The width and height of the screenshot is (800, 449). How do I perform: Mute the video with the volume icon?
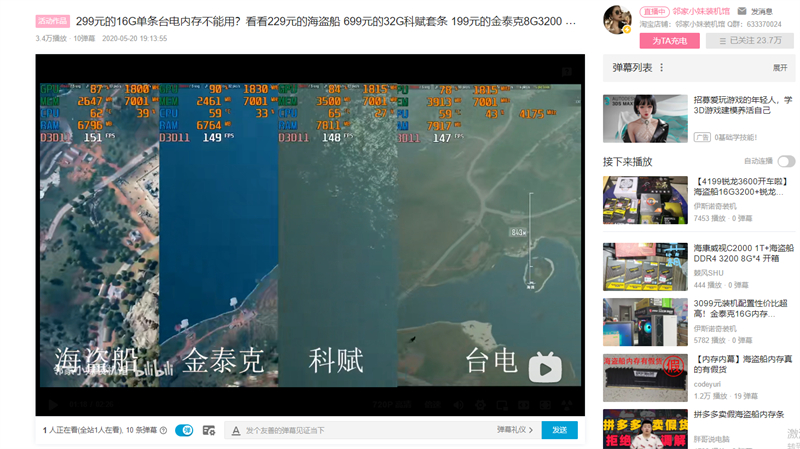(x=458, y=405)
